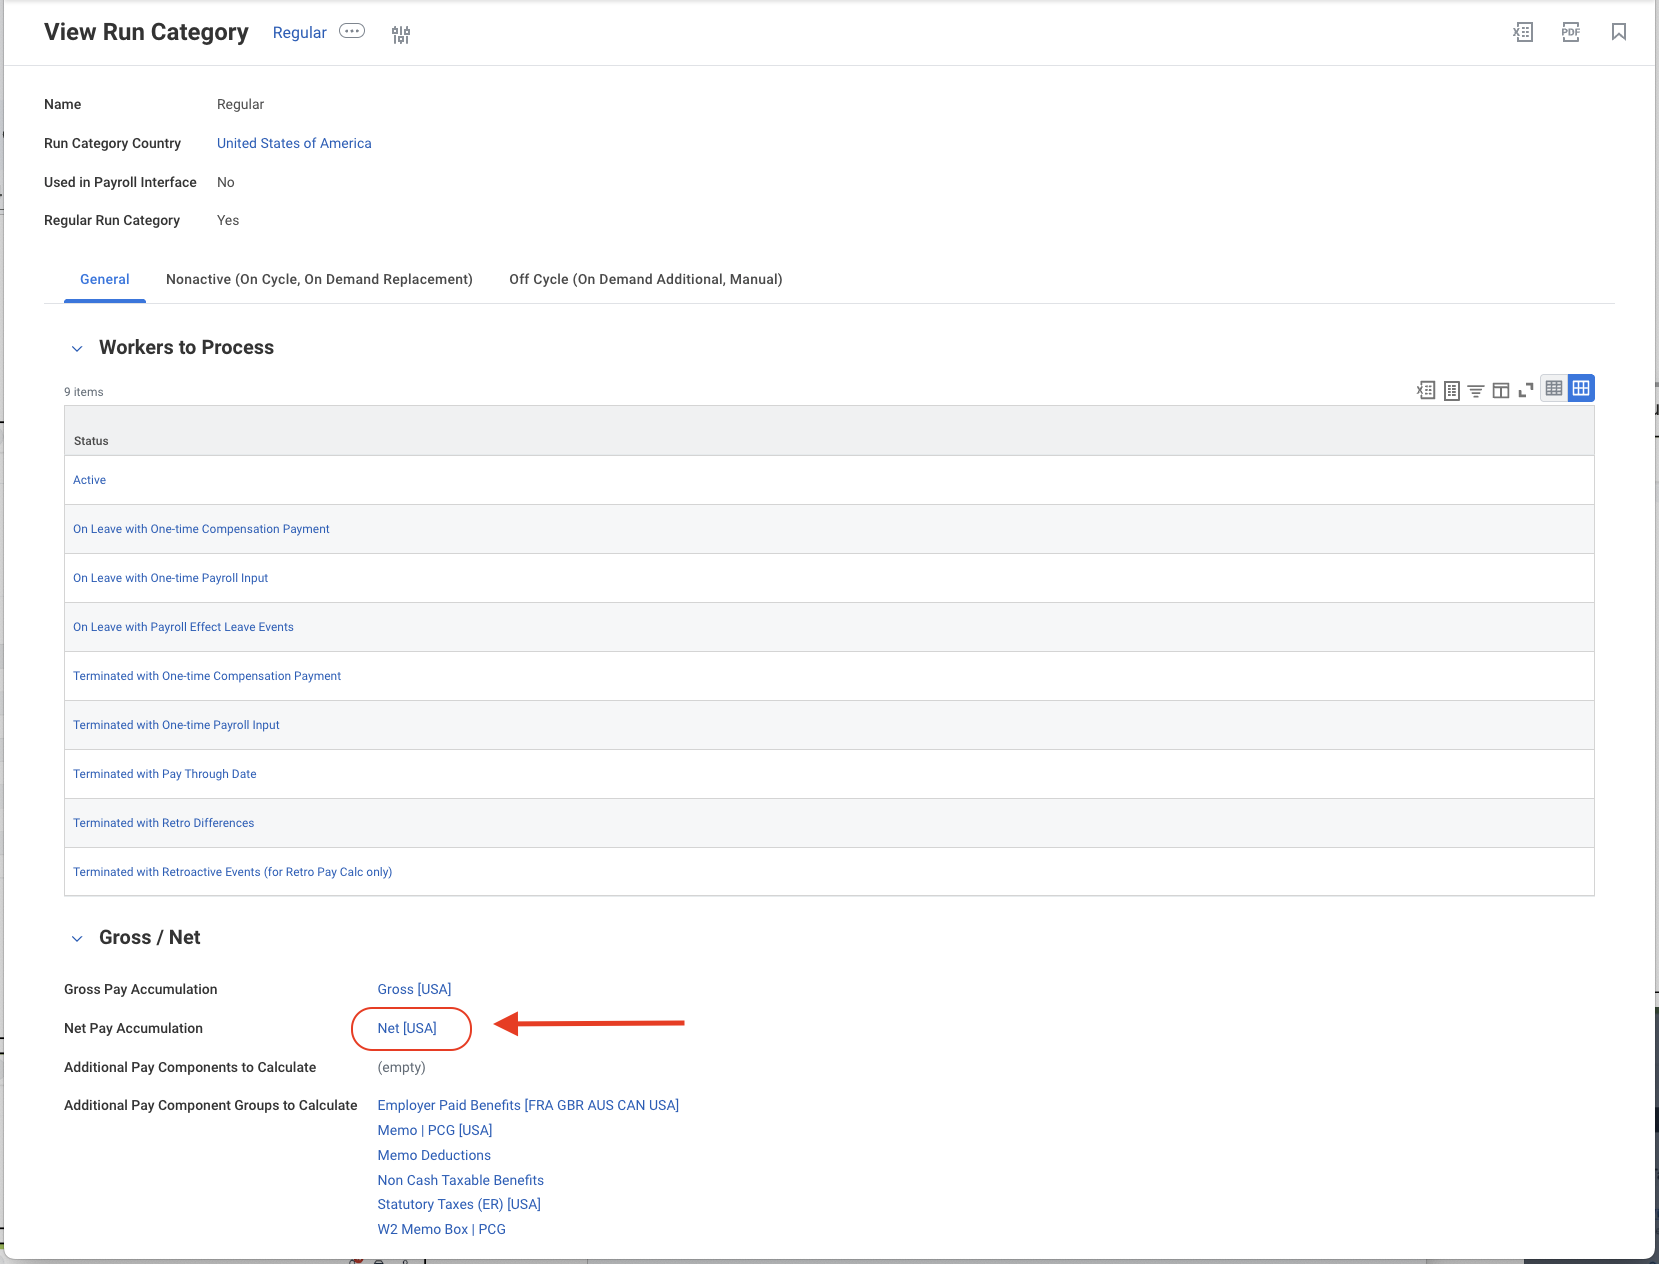Viewport: 1659px width, 1264px height.
Task: Expand the table to fullscreen
Action: [1526, 390]
